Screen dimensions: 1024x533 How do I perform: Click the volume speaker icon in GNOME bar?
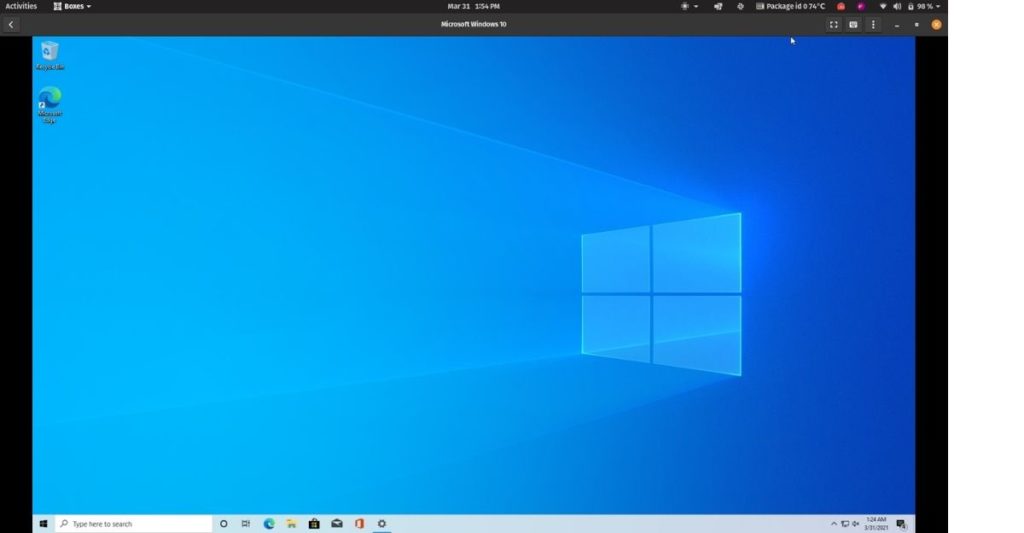(897, 6)
